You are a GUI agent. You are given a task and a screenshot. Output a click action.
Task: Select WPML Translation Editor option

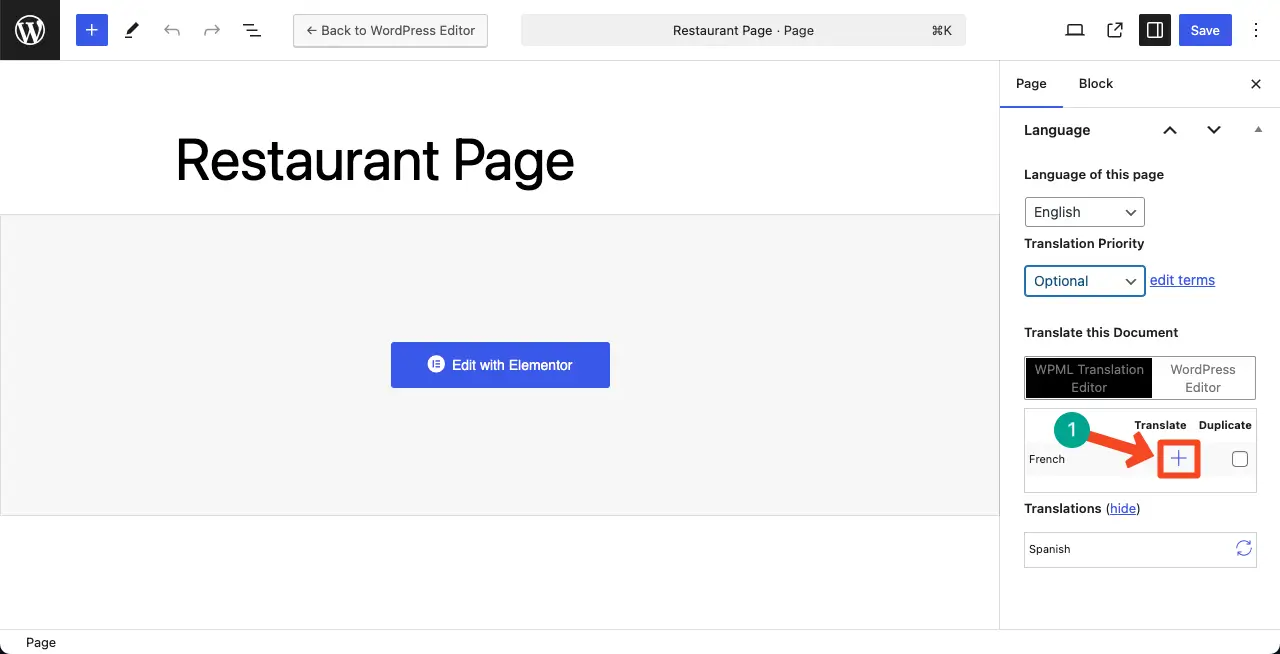pyautogui.click(x=1089, y=378)
